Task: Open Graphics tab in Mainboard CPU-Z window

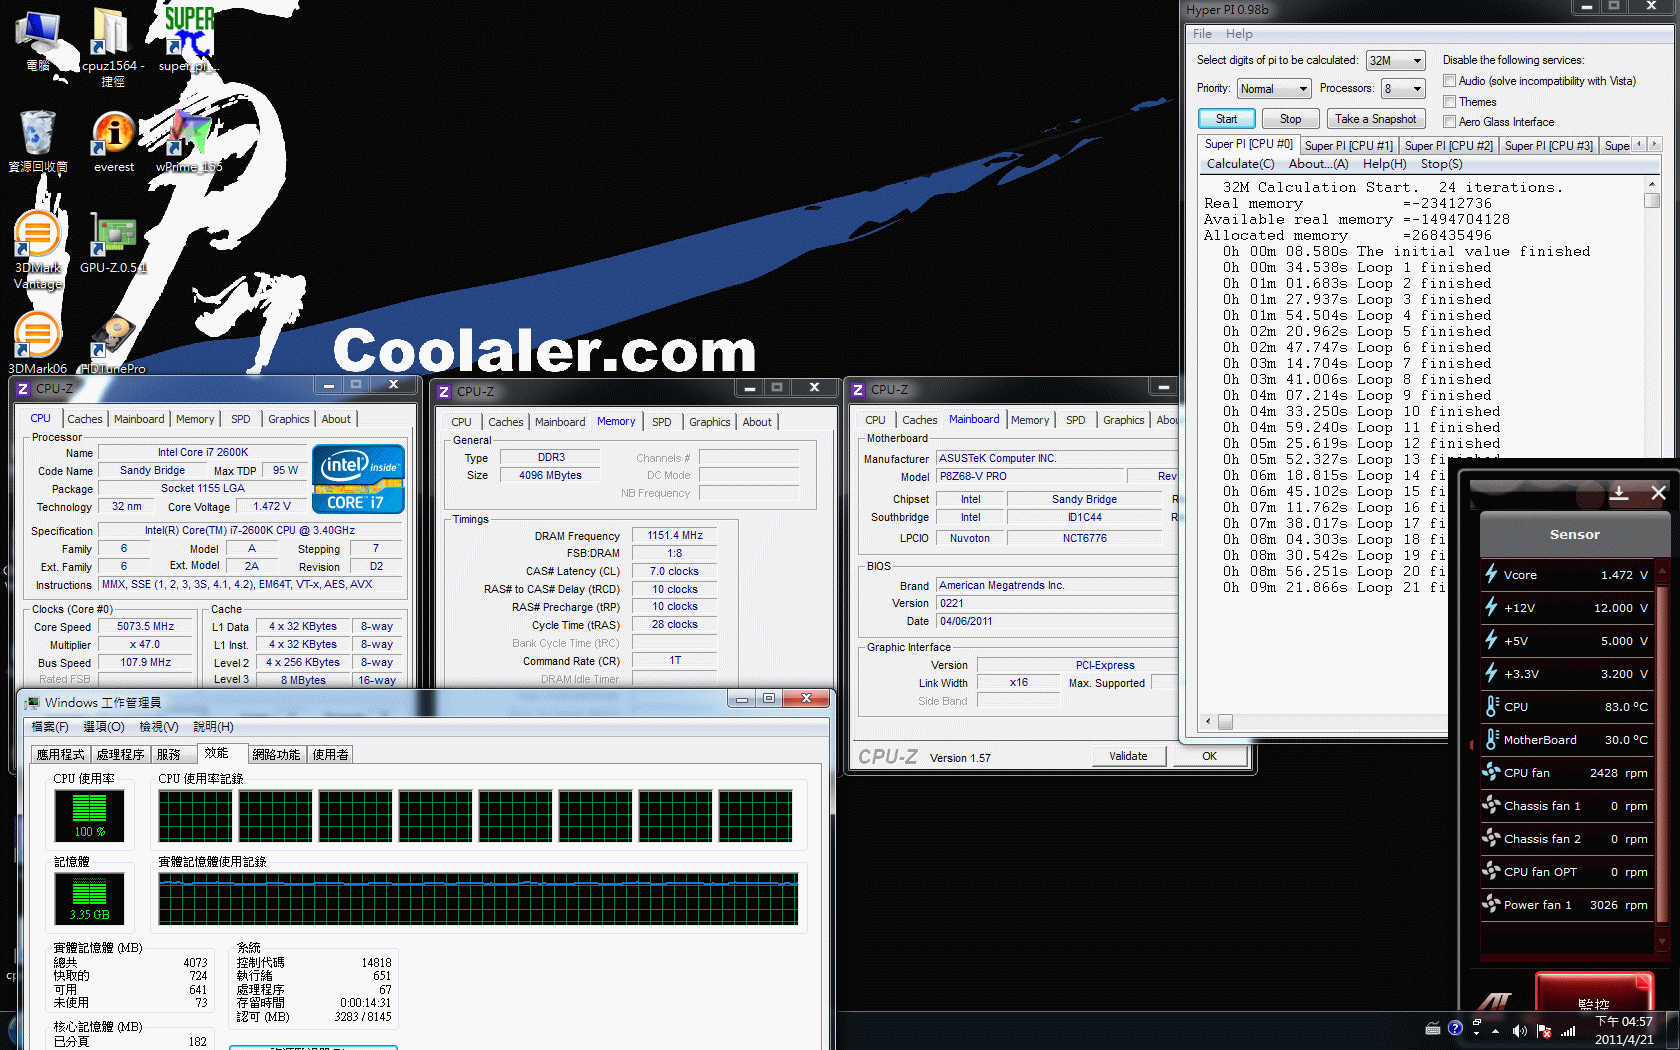Action: tap(1123, 420)
